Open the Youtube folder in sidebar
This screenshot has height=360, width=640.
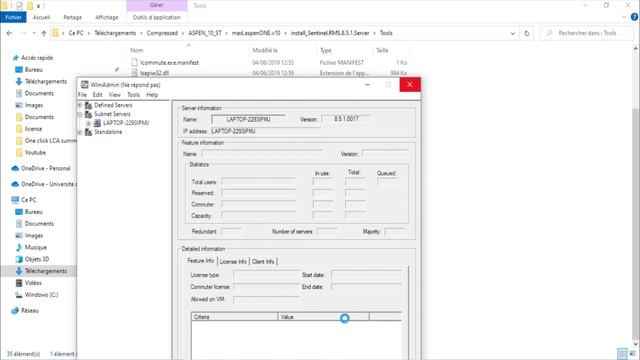[35, 153]
